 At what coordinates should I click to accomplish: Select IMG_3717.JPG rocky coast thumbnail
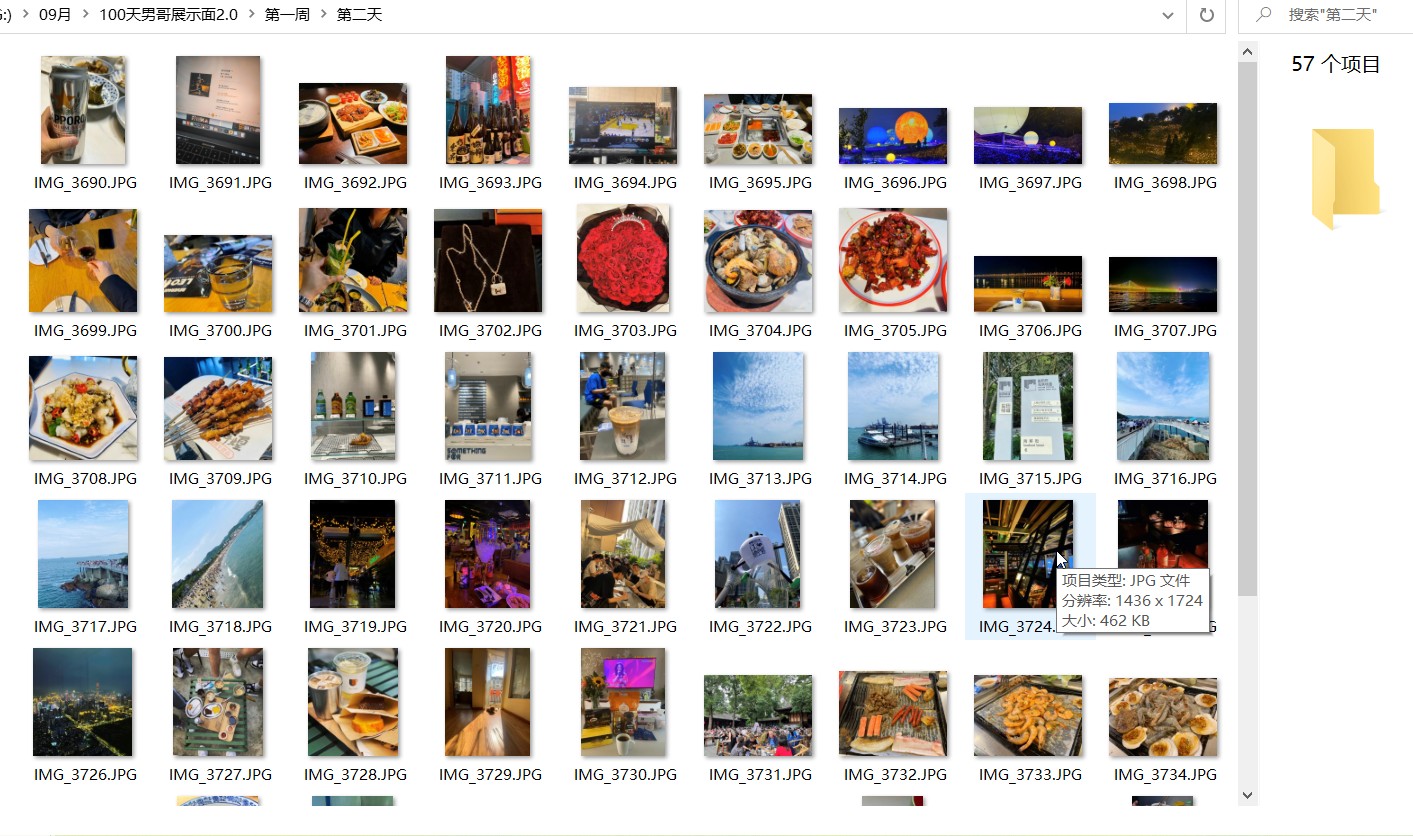coord(83,554)
